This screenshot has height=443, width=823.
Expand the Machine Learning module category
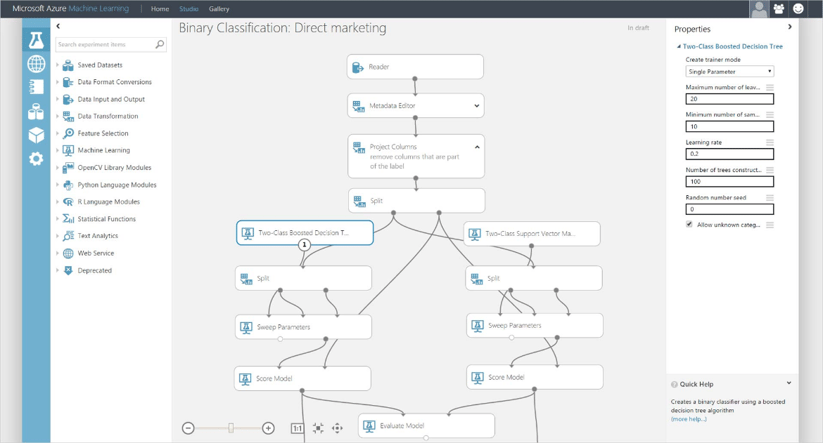(58, 150)
